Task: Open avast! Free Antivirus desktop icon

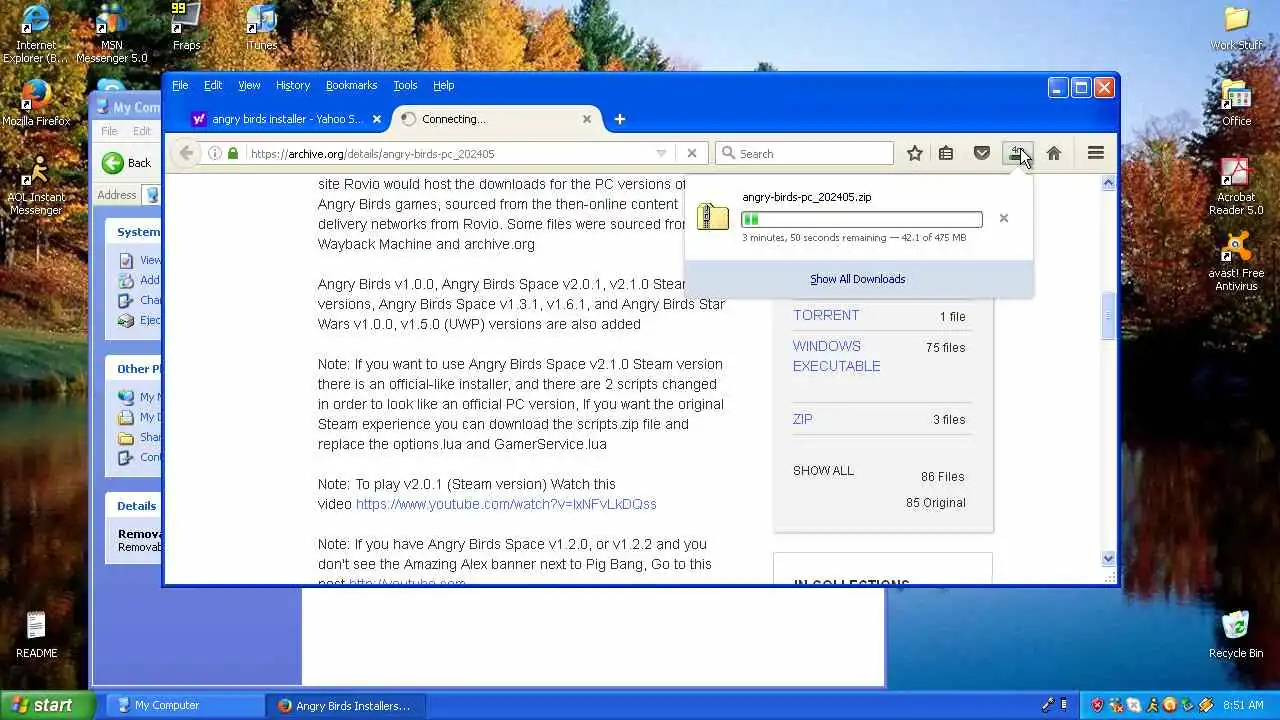Action: click(x=1237, y=261)
